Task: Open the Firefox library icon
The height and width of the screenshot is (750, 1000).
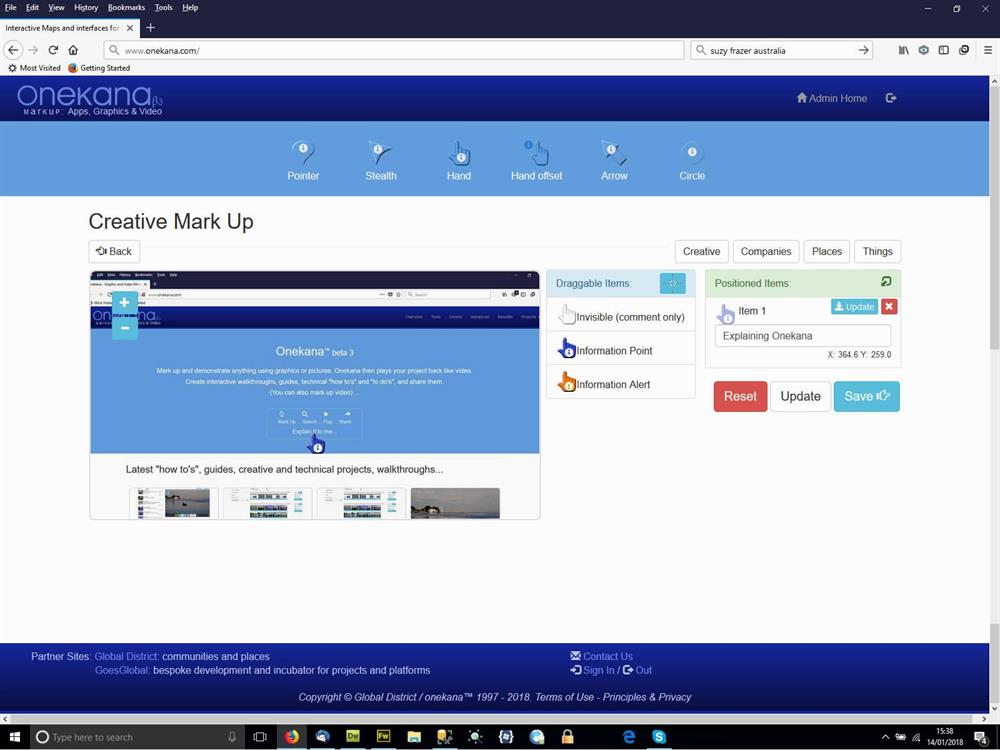Action: (904, 50)
